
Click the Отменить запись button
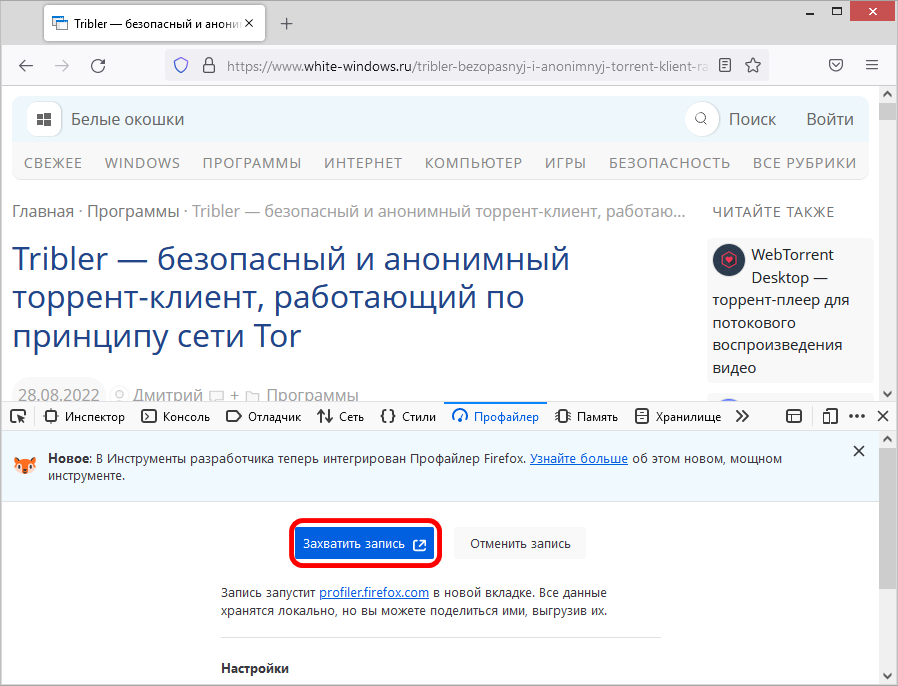coord(520,543)
